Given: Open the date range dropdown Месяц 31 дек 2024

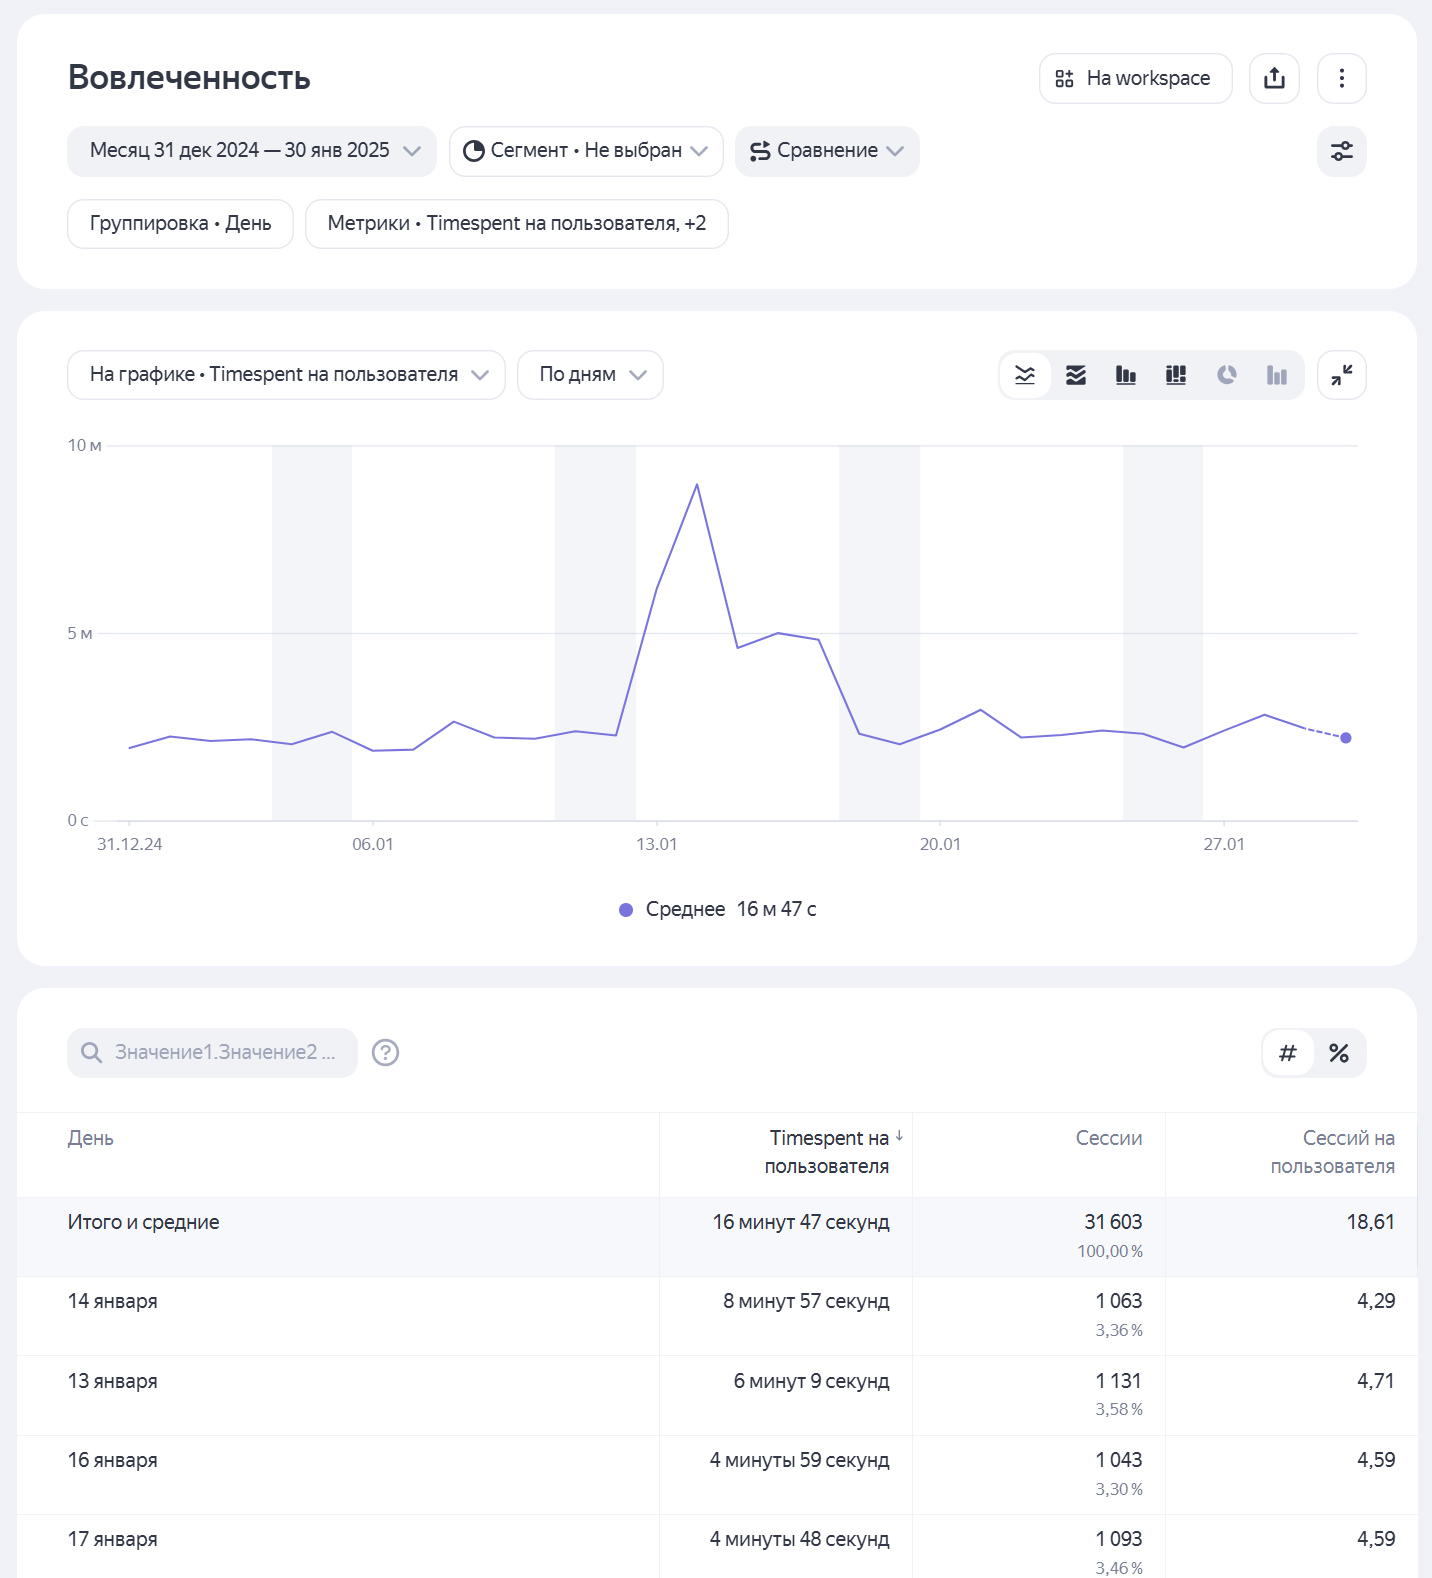Looking at the screenshot, I should [x=252, y=151].
